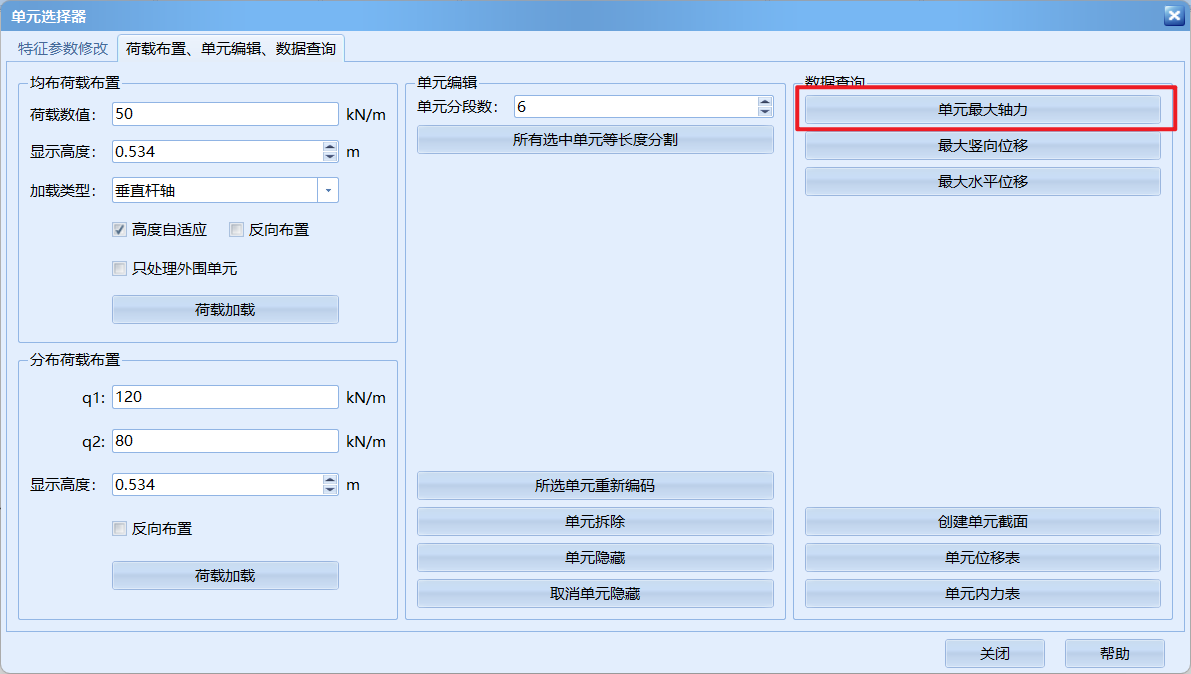
Task: Show 最大竖向位移 result
Action: point(982,146)
